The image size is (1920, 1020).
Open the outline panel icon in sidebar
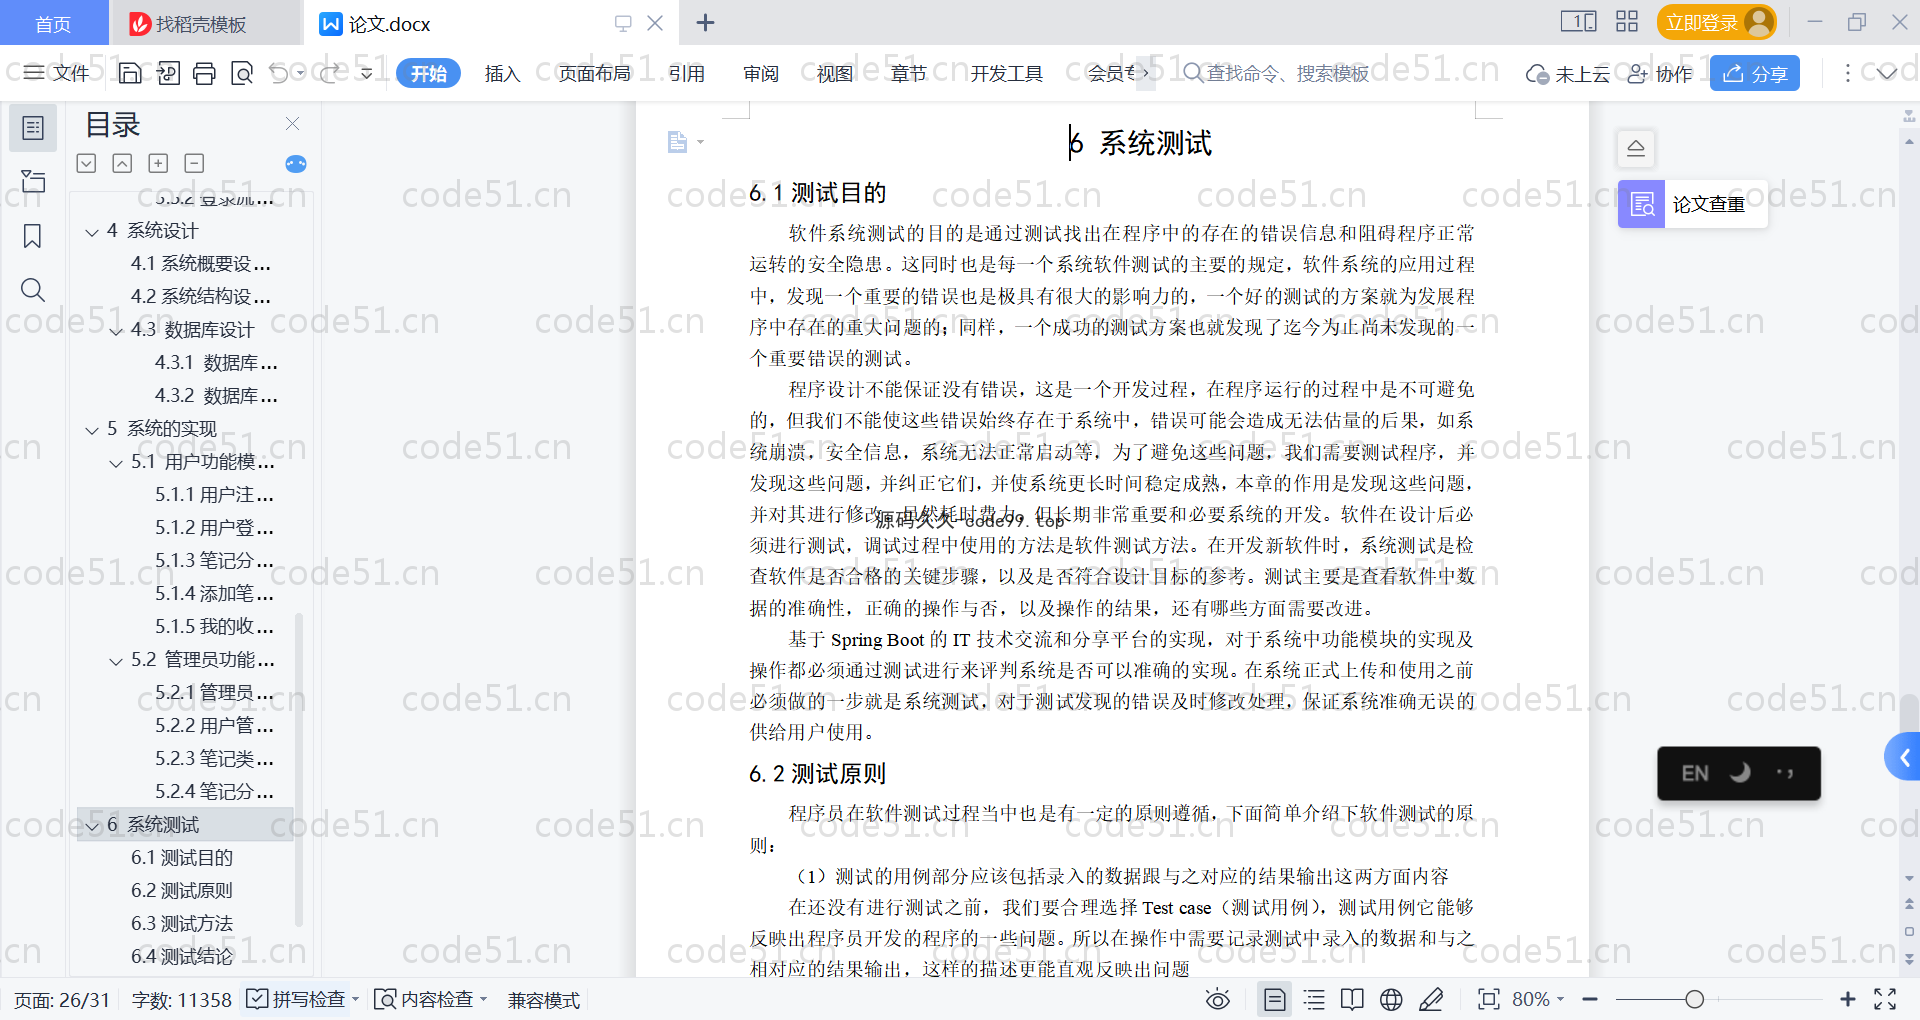(33, 128)
